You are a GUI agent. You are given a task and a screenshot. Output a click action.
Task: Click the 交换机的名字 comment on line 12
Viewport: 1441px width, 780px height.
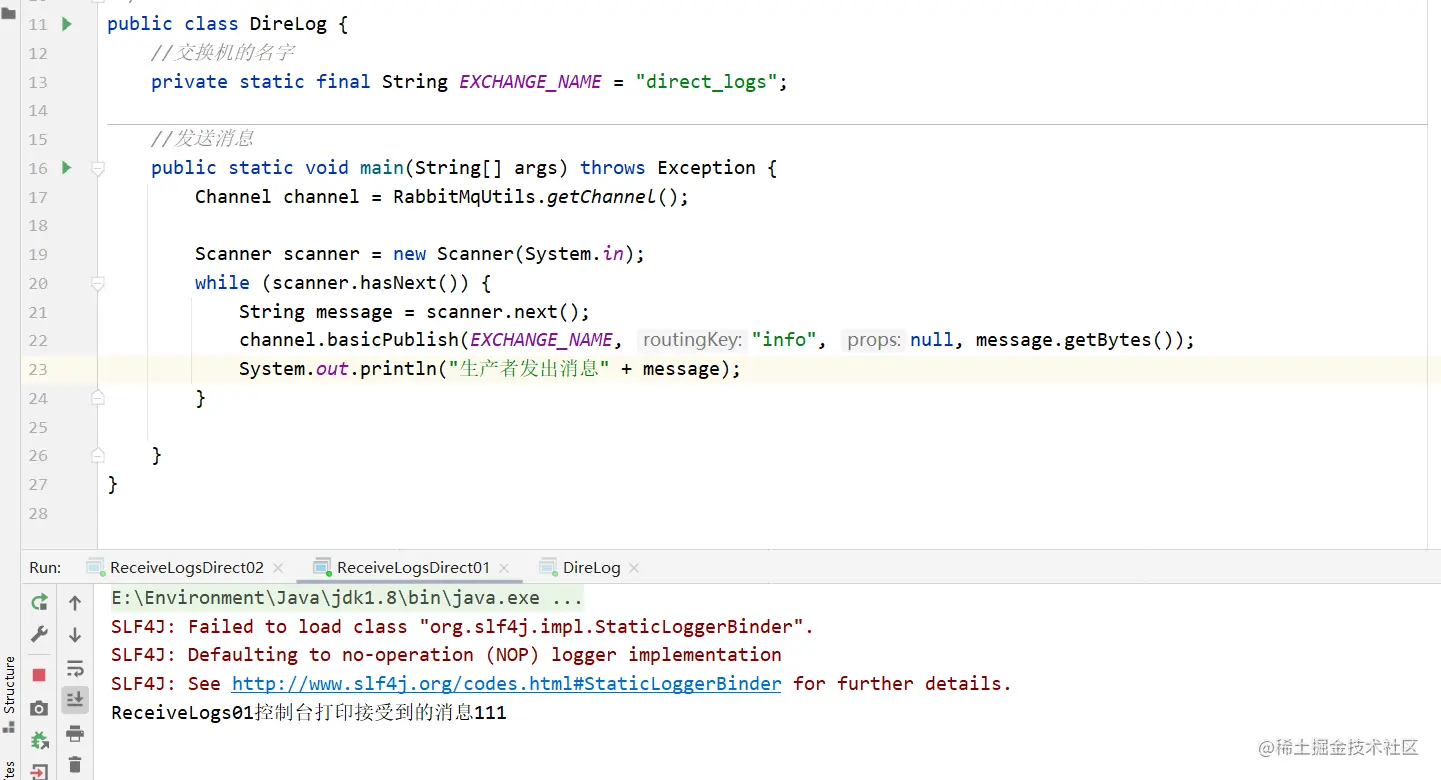pos(223,53)
